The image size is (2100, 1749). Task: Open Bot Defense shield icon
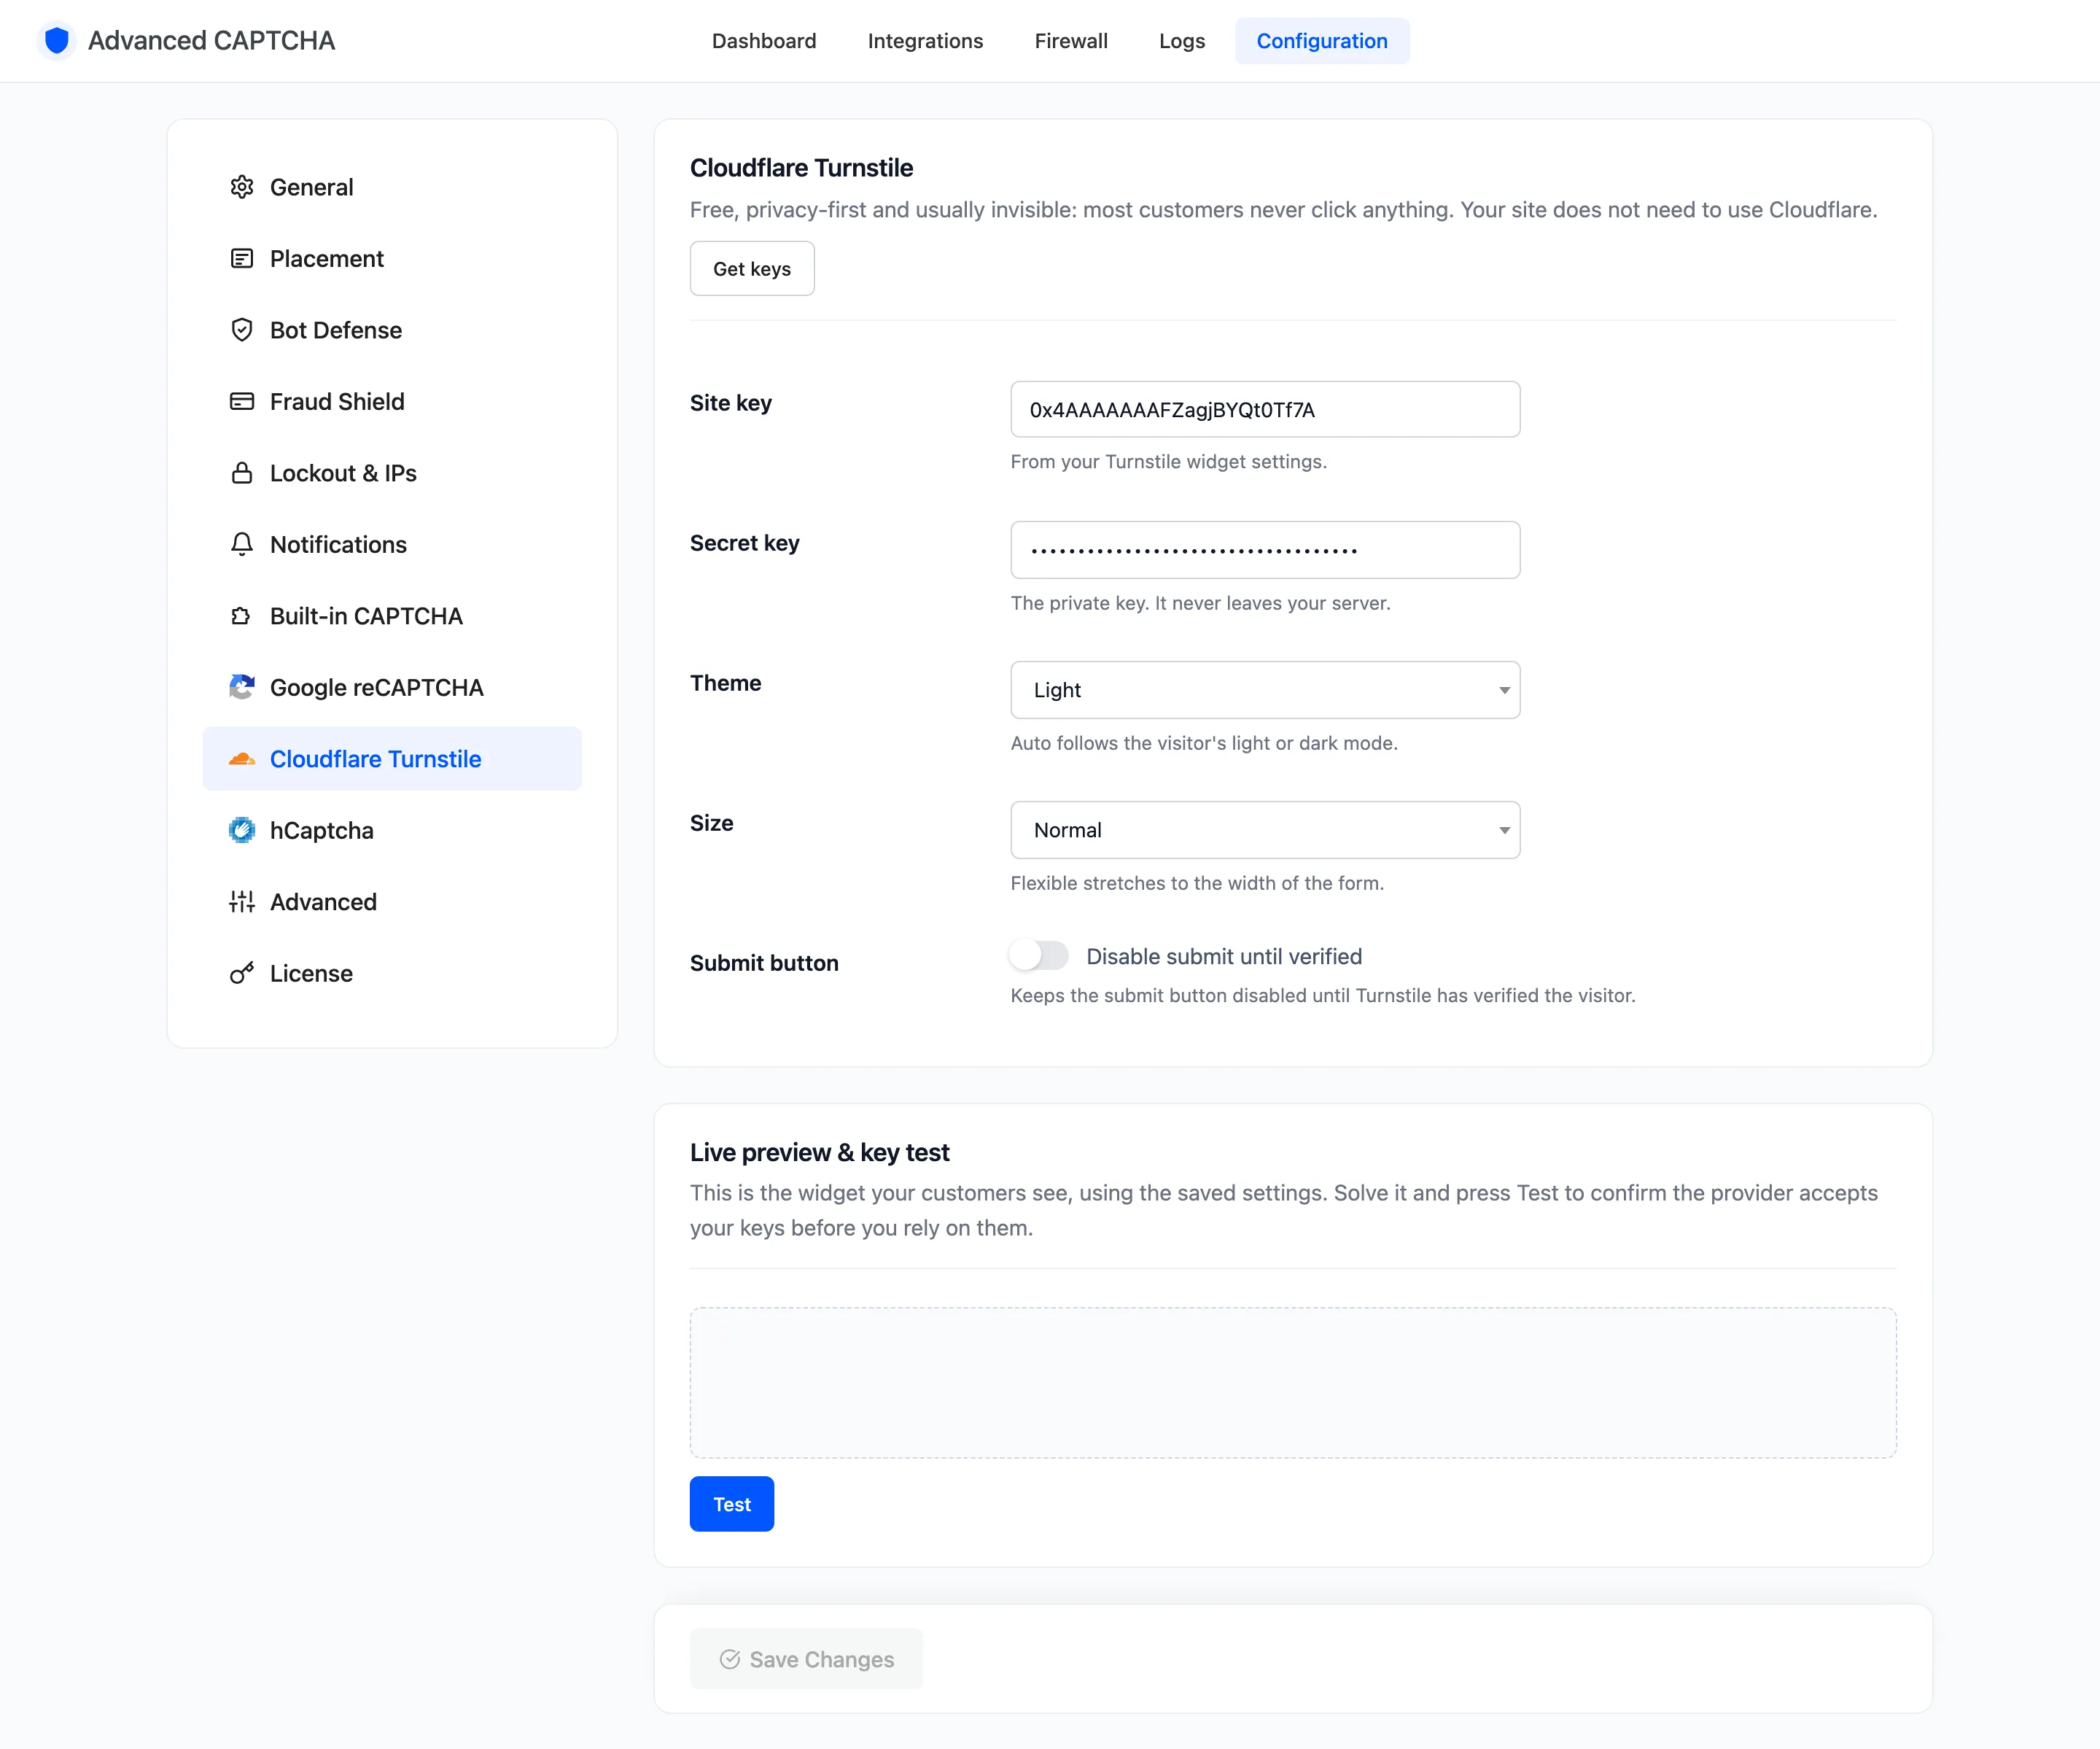pyautogui.click(x=242, y=330)
